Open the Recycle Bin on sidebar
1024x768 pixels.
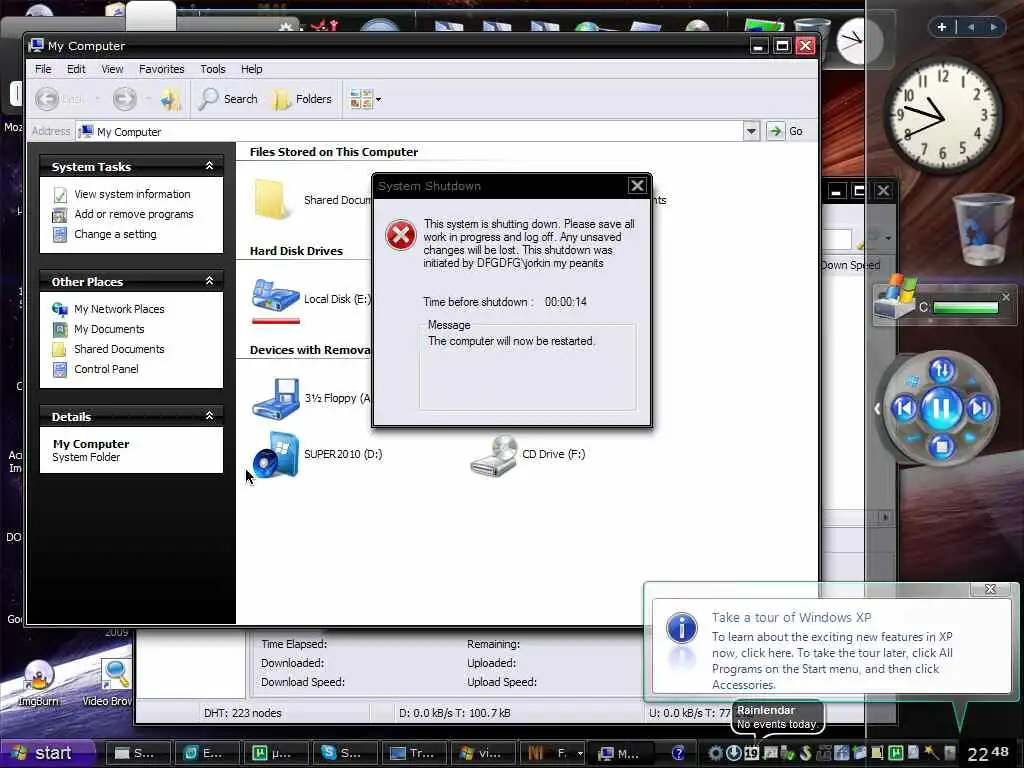983,229
